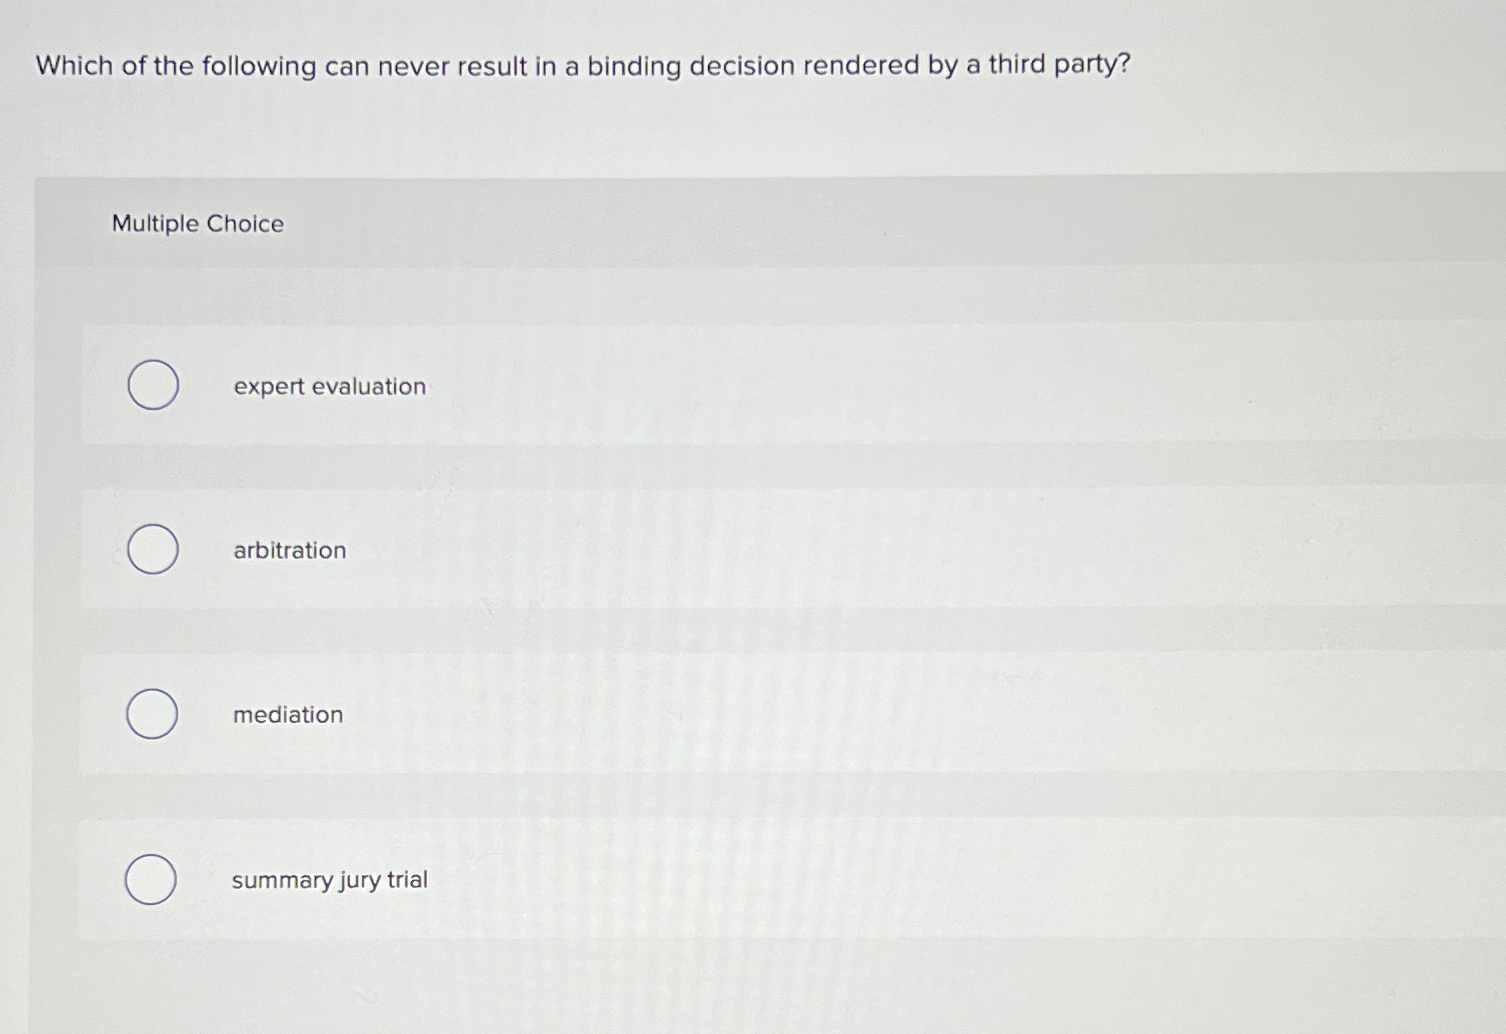Viewport: 1506px width, 1034px height.
Task: Select the radio button for arbitration
Action: 152,548
